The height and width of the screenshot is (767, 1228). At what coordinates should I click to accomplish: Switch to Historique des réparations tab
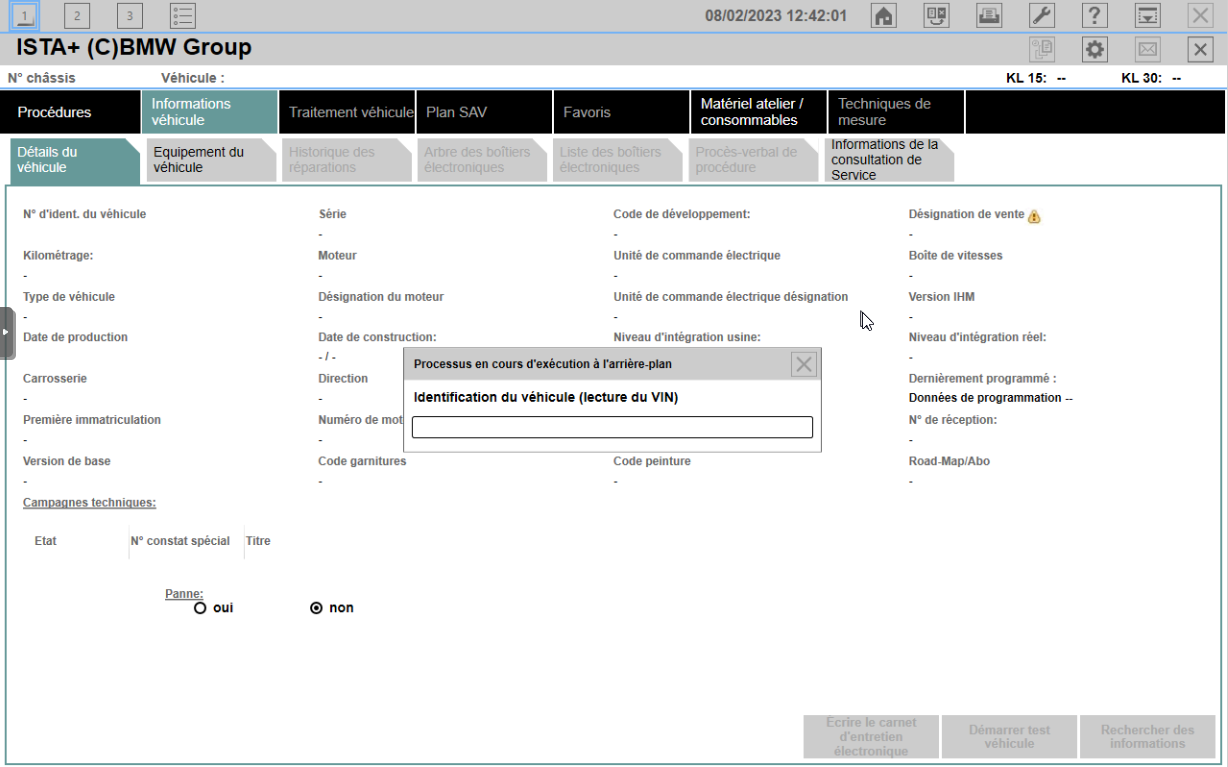click(x=345, y=160)
